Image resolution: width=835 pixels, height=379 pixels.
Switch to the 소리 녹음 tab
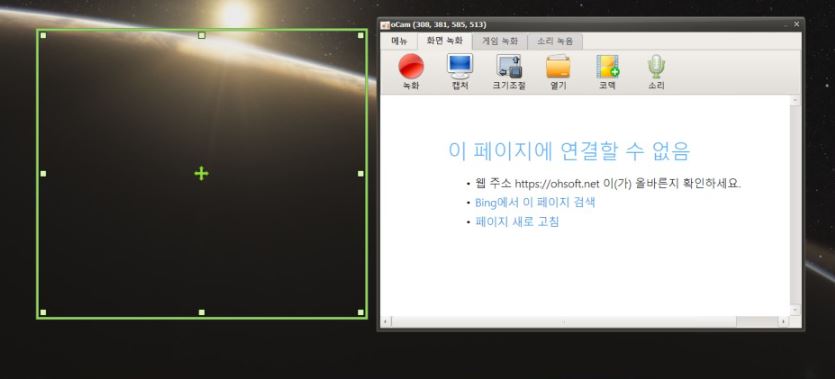coord(555,41)
